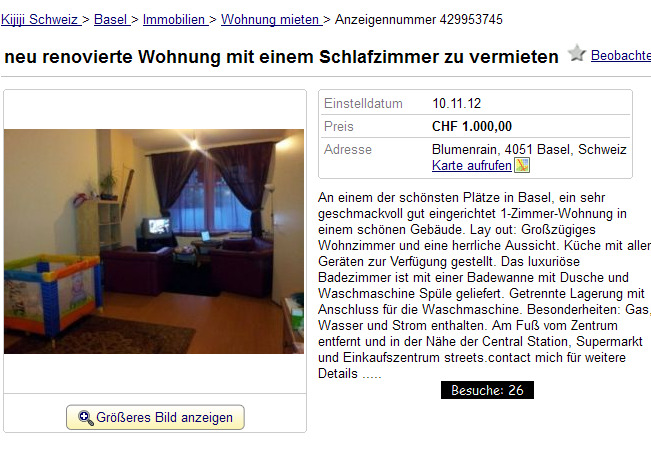Open the map icon beside Karte aufrufen
Screen dimensions: 651x467
tap(522, 165)
